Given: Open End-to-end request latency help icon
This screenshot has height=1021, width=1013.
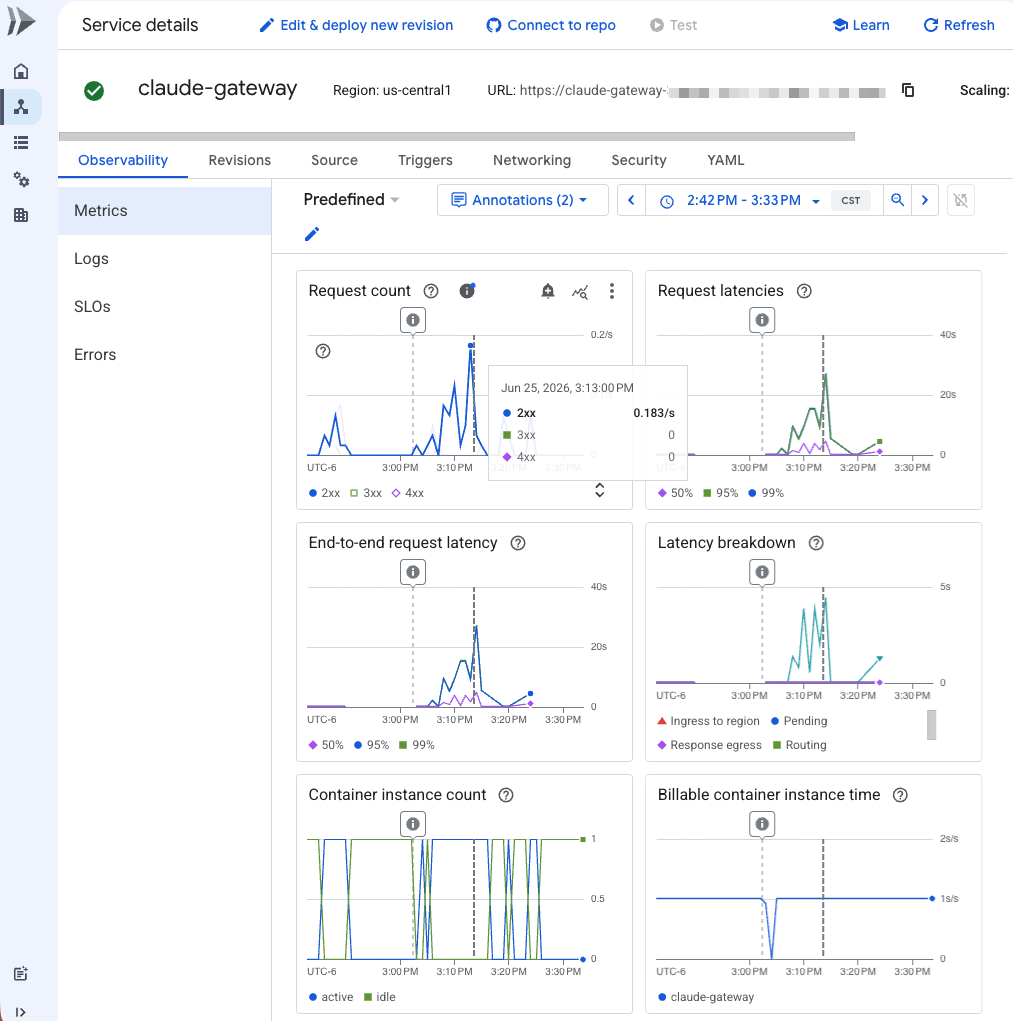Looking at the screenshot, I should (518, 543).
